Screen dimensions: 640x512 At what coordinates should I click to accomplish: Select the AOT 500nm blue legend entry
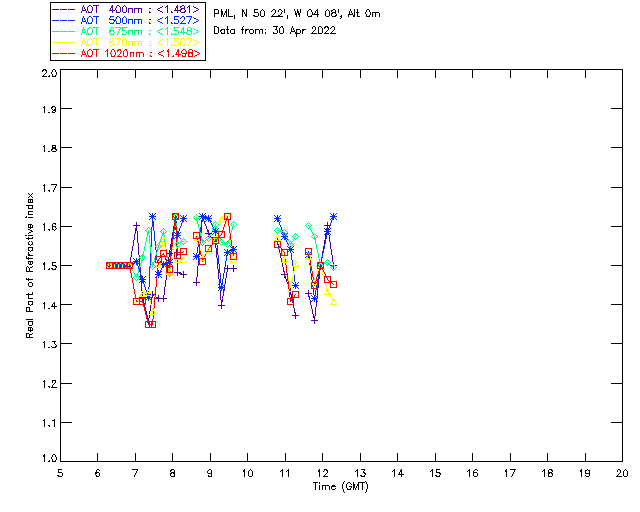pyautogui.click(x=127, y=20)
